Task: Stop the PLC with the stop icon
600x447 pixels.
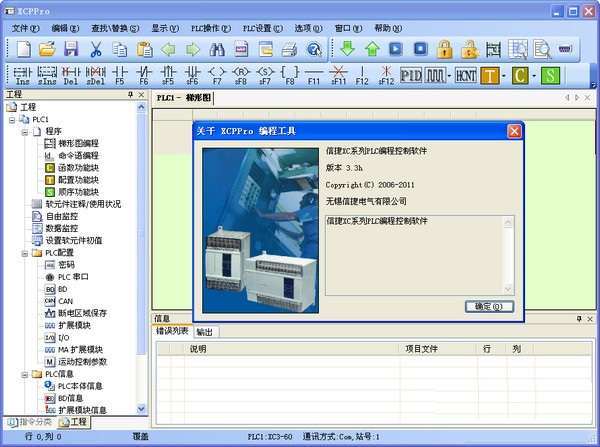Action: click(x=421, y=49)
